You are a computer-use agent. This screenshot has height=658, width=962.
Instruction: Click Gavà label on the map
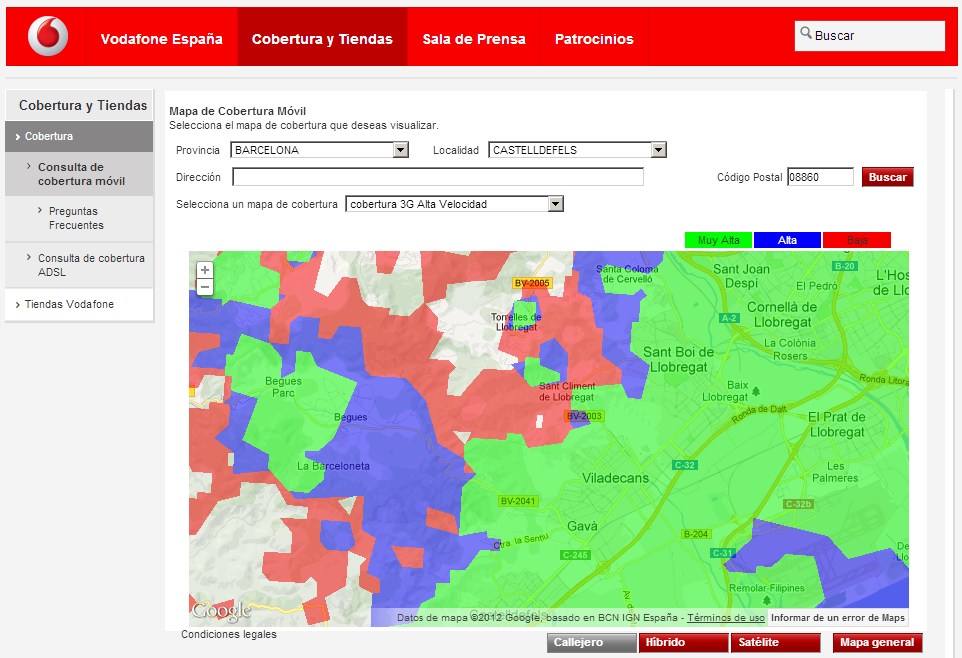coord(582,526)
